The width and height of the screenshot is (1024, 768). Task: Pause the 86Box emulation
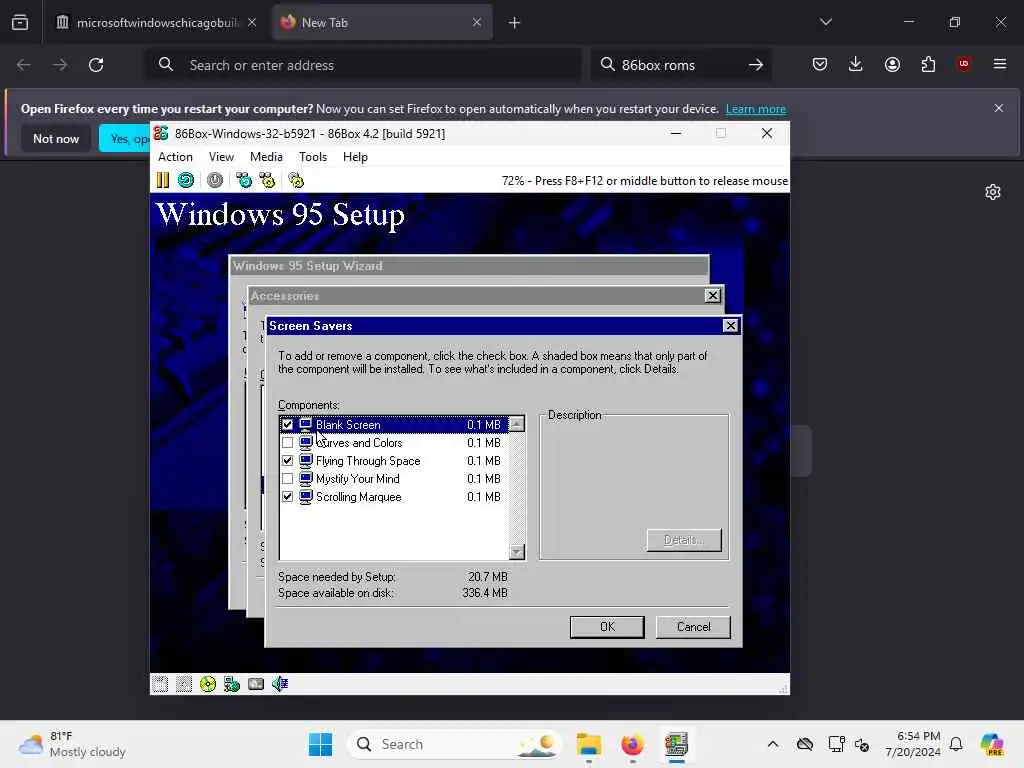point(163,180)
